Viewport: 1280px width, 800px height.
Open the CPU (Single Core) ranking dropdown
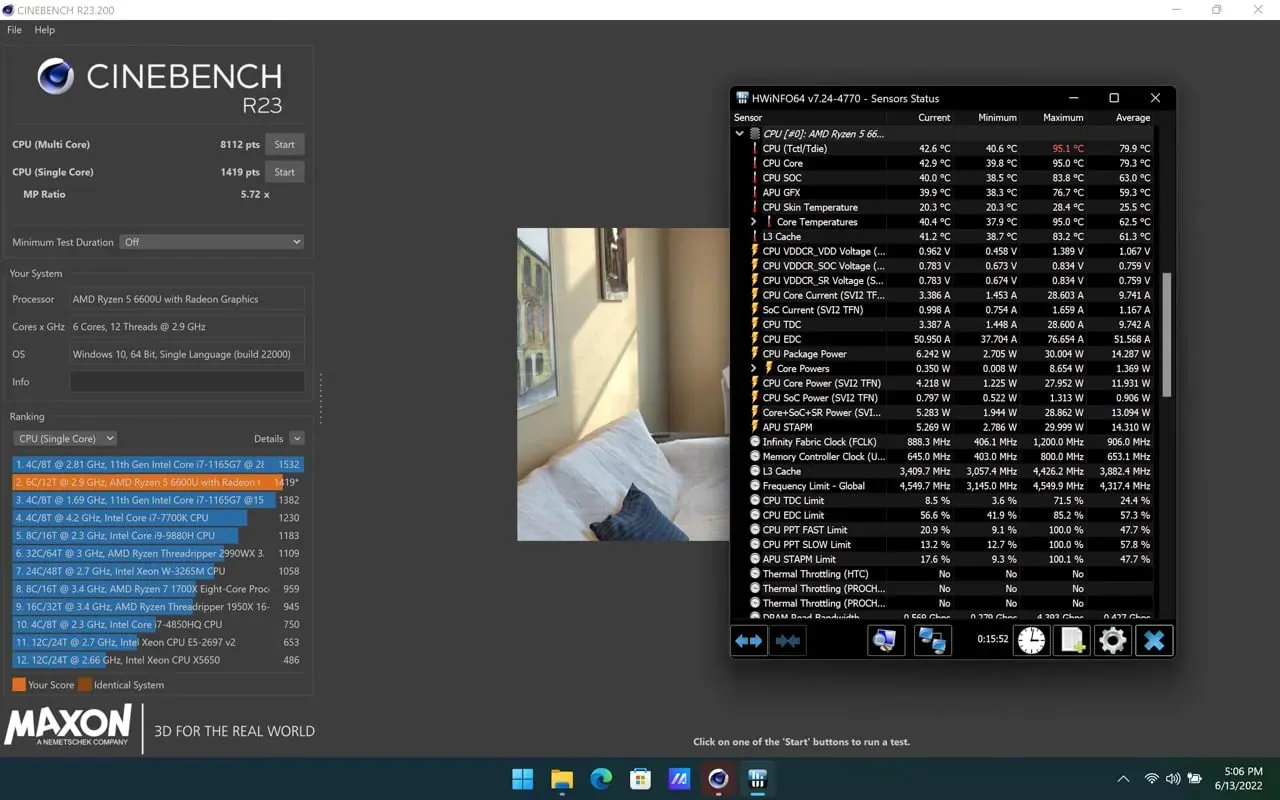coord(65,438)
